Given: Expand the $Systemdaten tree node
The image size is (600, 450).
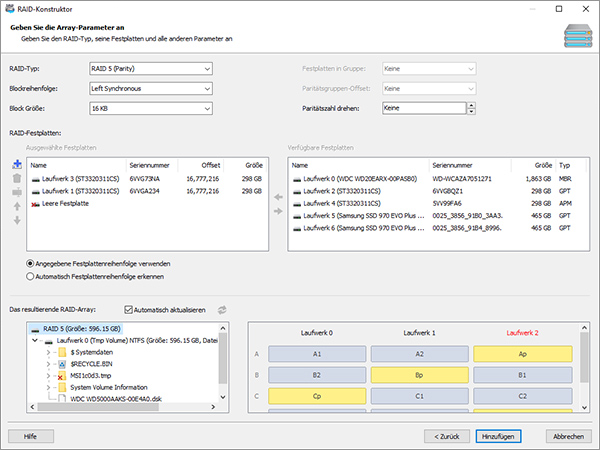Looking at the screenshot, I should [x=48, y=352].
